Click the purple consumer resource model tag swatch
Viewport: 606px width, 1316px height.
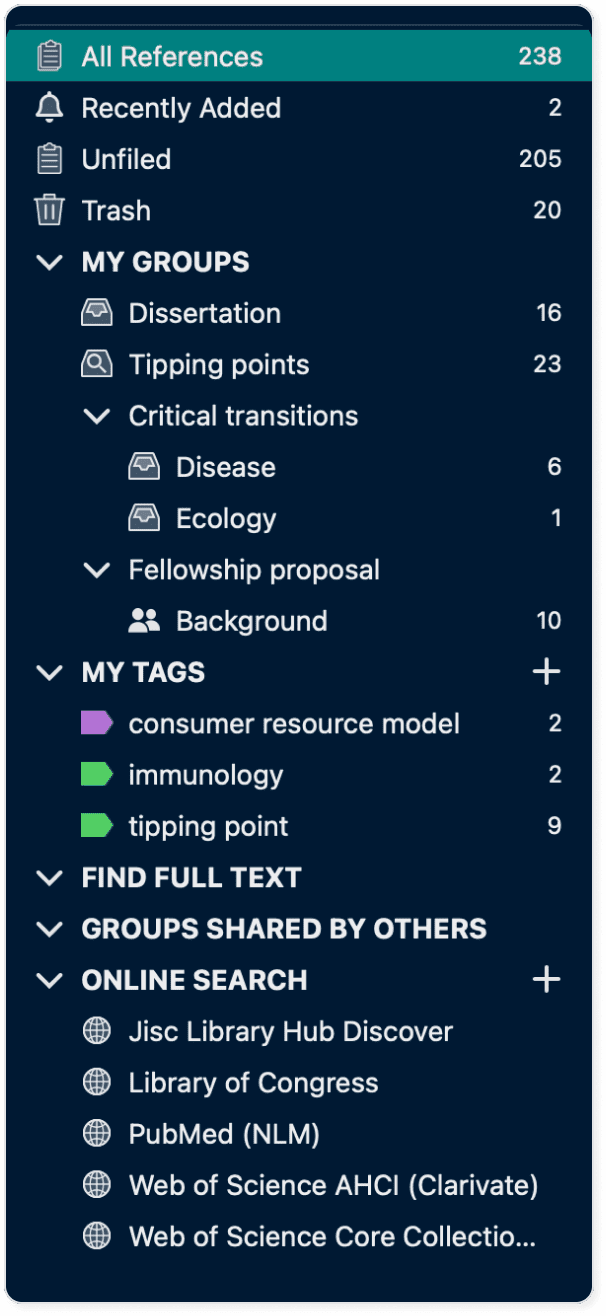[96, 723]
